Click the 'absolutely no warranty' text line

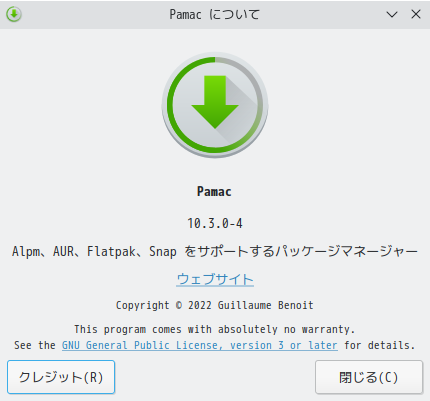(215, 329)
